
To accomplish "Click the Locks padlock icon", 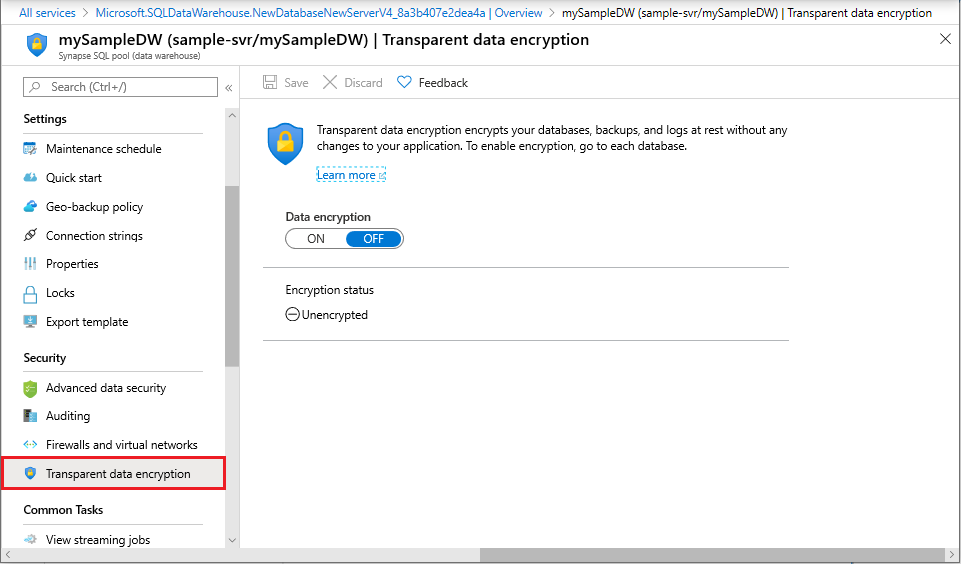I will click(30, 294).
